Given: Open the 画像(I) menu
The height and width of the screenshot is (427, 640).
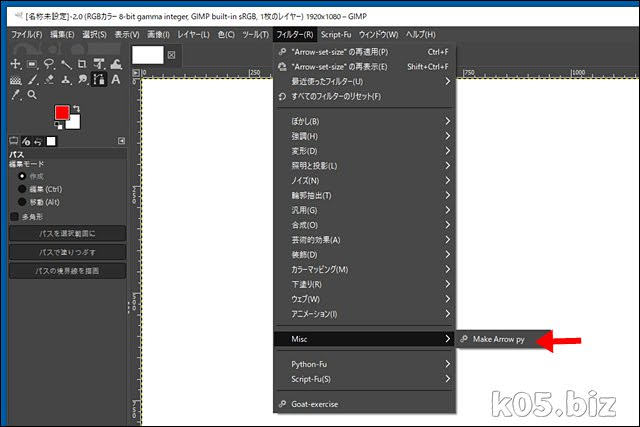Looking at the screenshot, I should (x=158, y=35).
